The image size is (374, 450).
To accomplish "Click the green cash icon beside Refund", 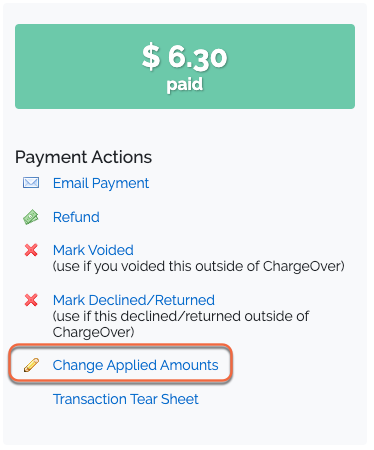I will [31, 217].
